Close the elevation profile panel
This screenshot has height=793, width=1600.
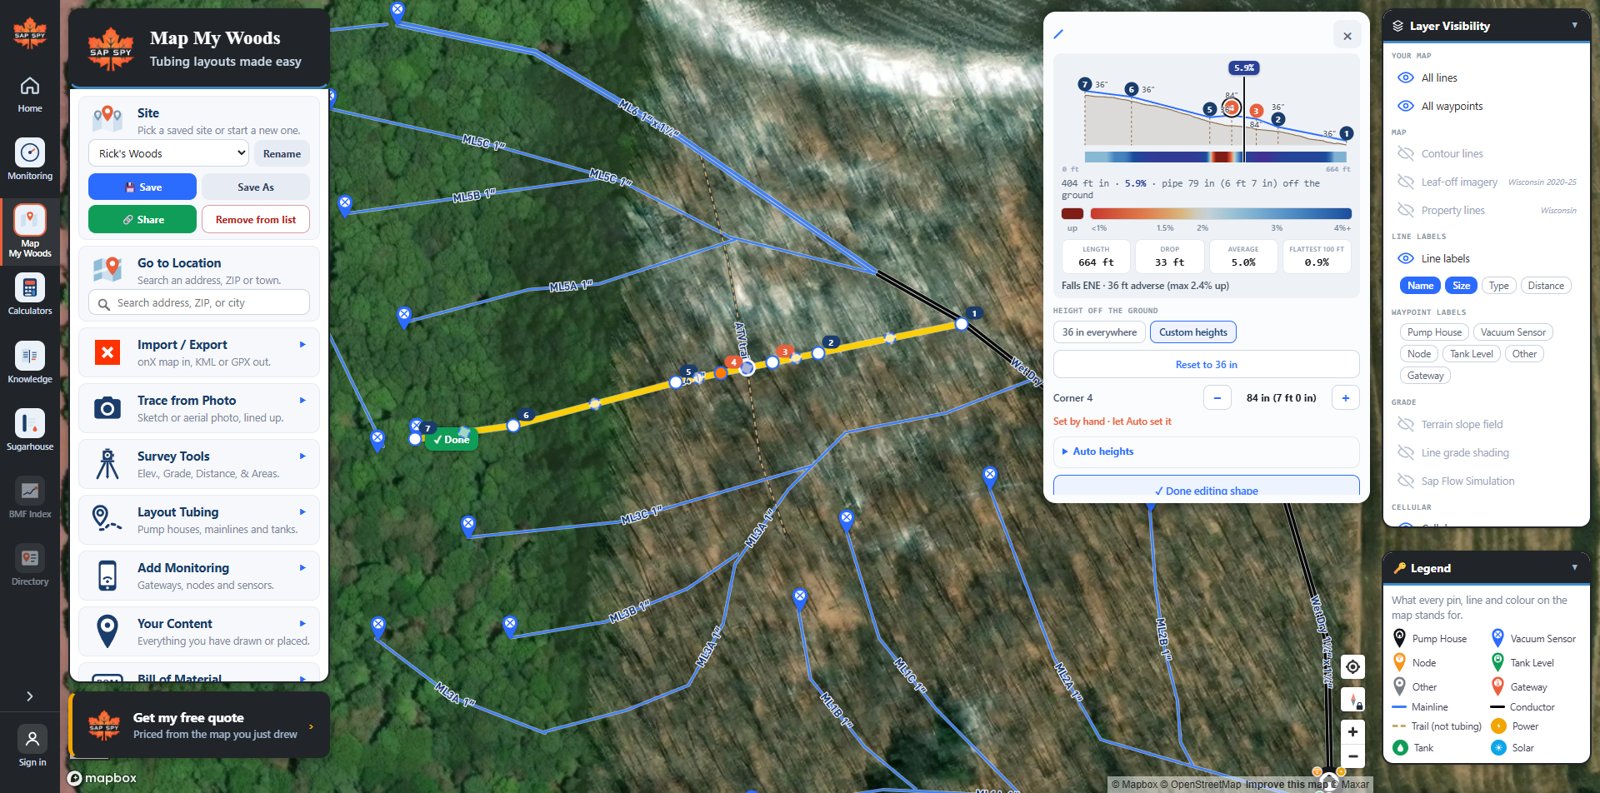pyautogui.click(x=1347, y=36)
